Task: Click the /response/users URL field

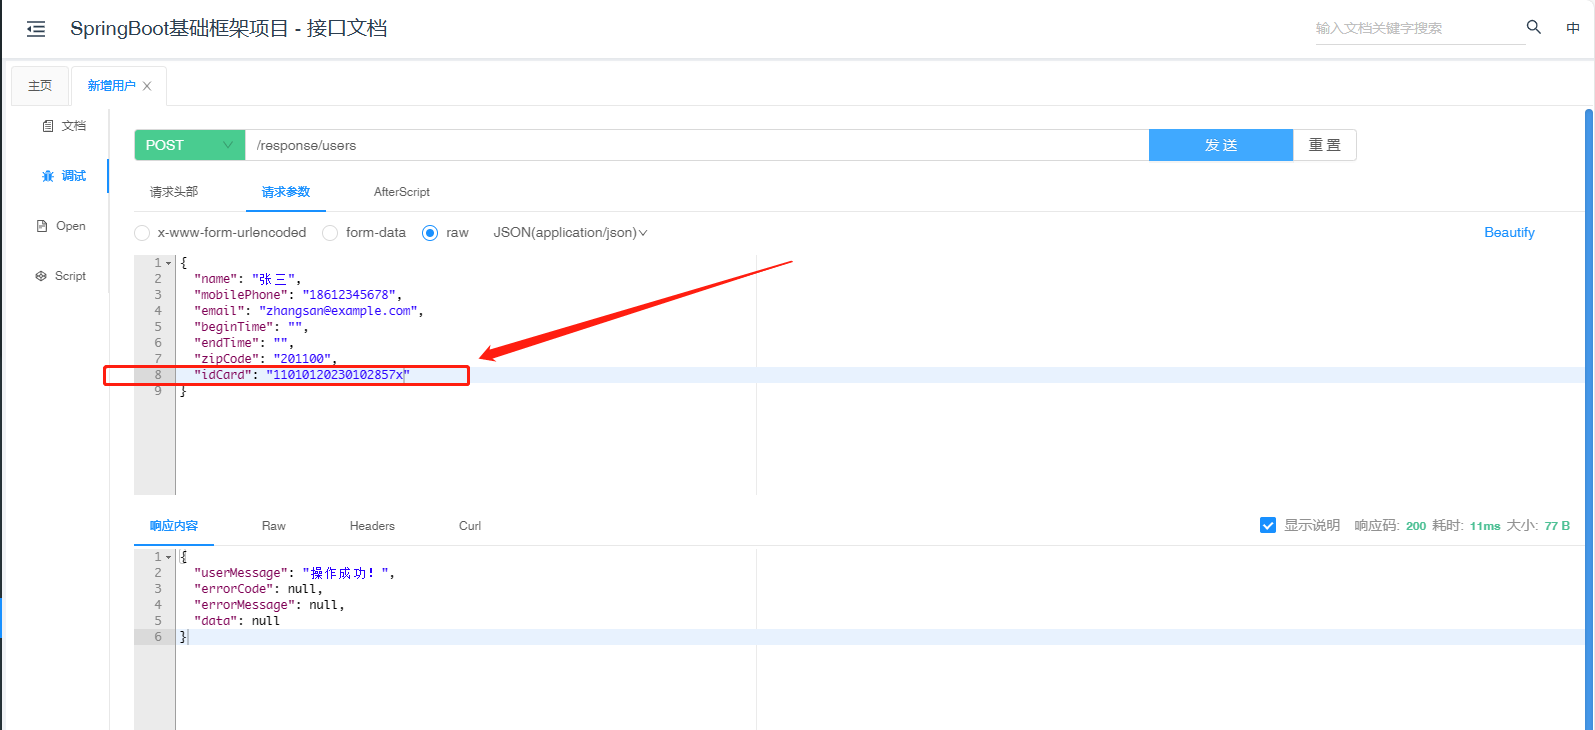Action: point(697,145)
